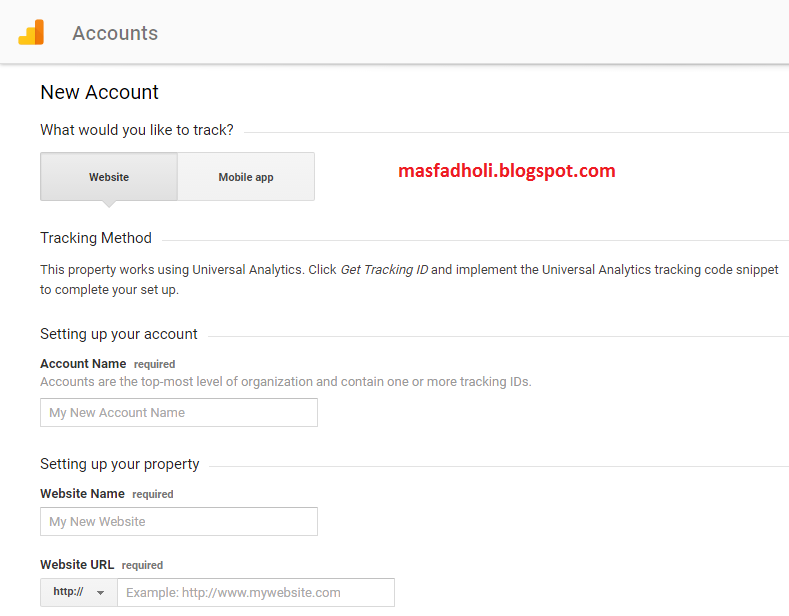
Task: Click the My New Website name field
Action: [x=179, y=522]
